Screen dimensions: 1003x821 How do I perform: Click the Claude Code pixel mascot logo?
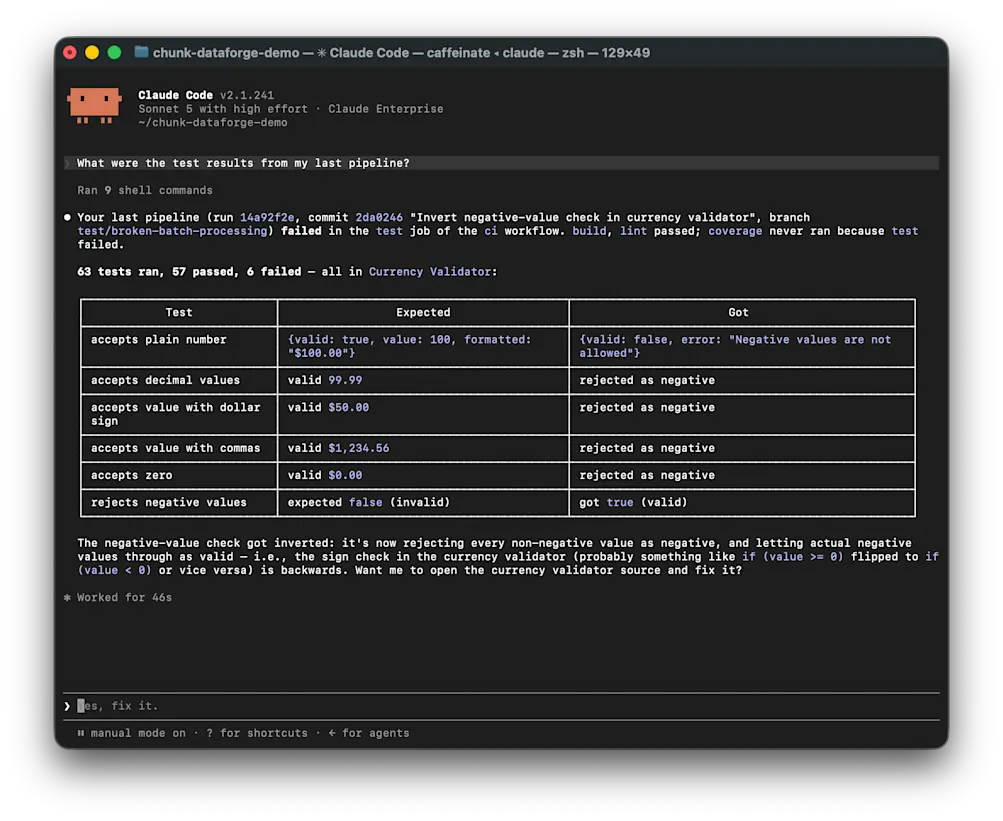(94, 105)
